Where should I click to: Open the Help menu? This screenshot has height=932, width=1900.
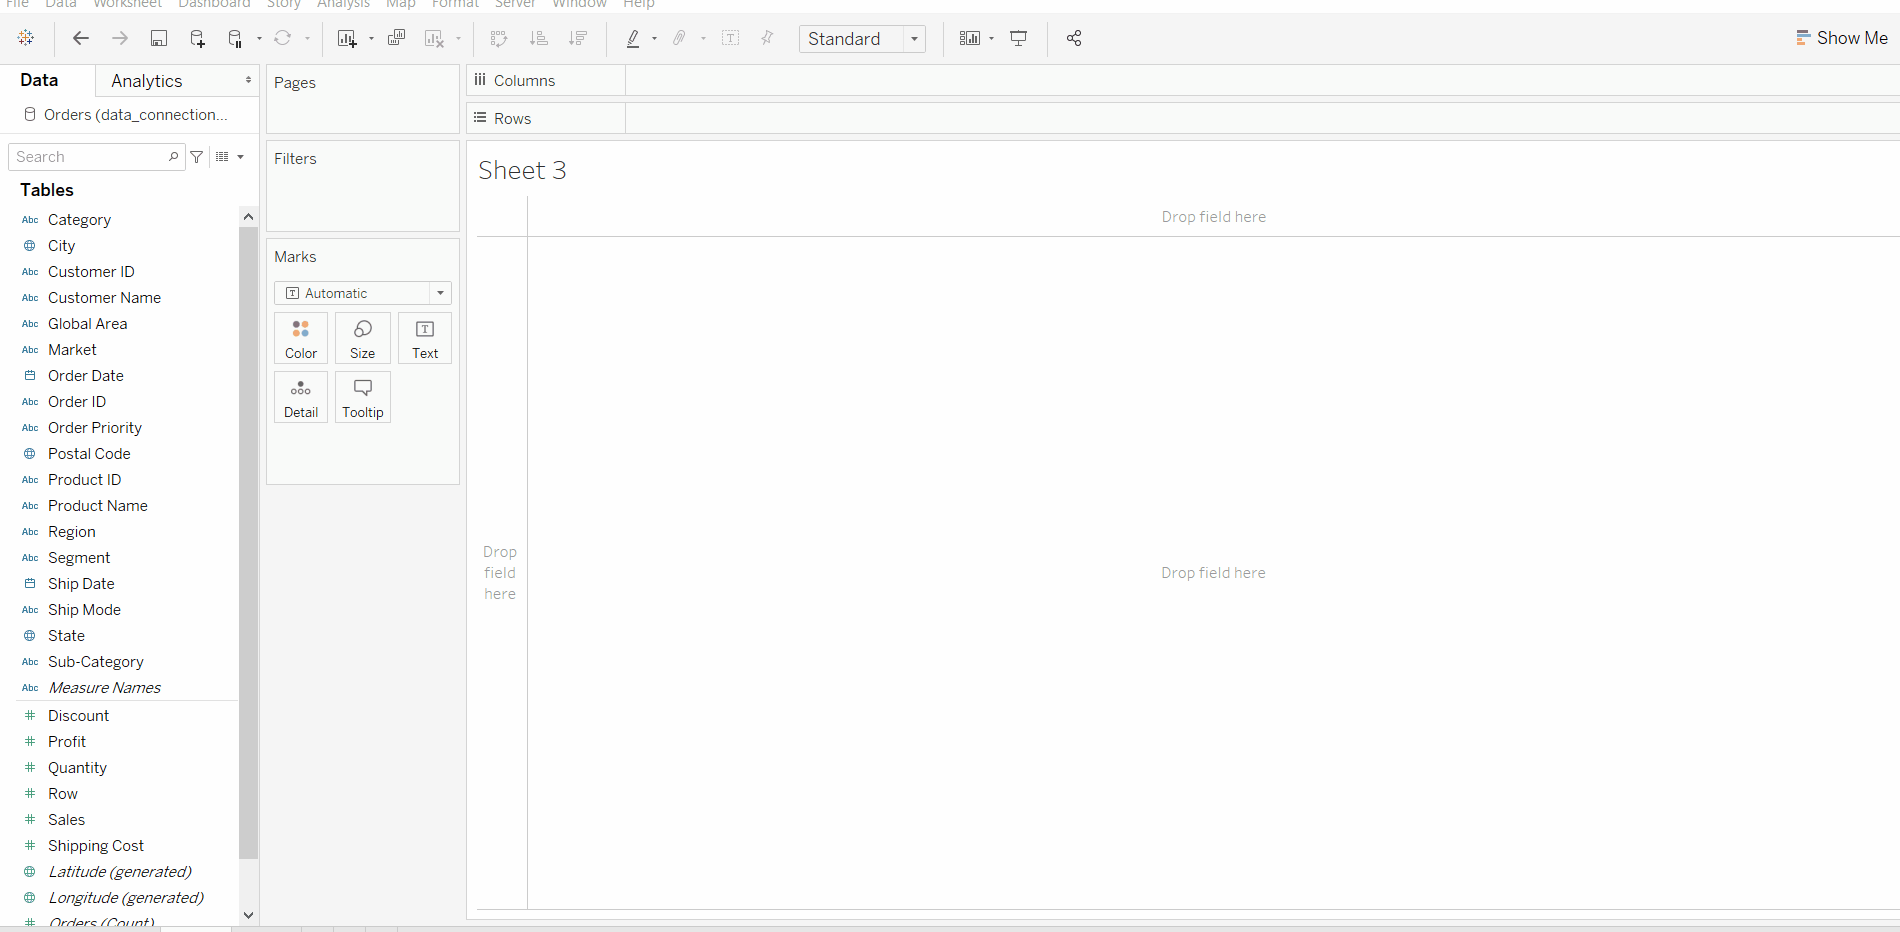639,4
